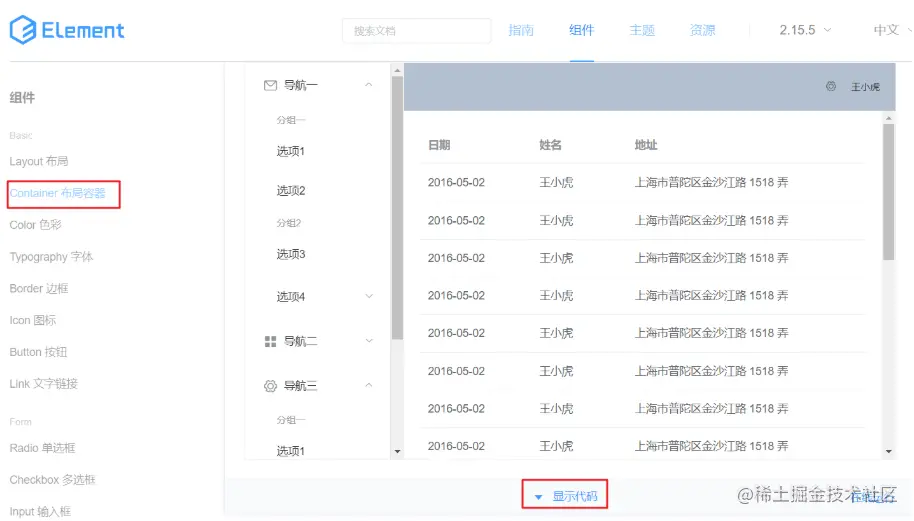Click the triangle icon next to 显示代码
This screenshot has height=521, width=914.
[x=538, y=497]
